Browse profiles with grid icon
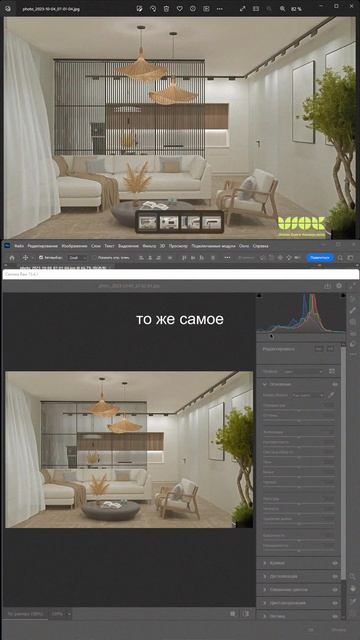This screenshot has height=640, width=360. pyautogui.click(x=332, y=371)
